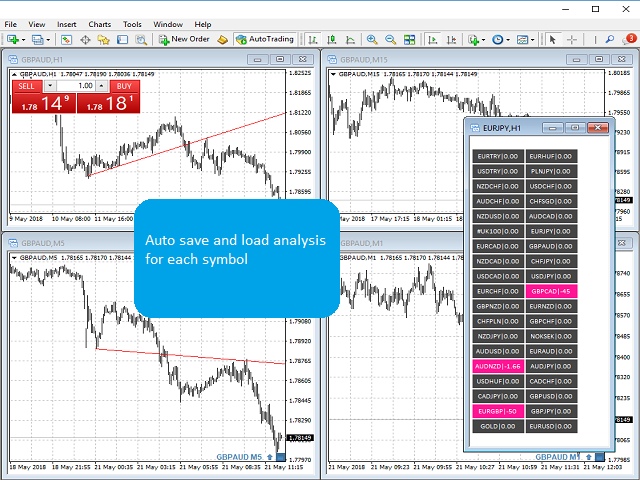Toggle one-click trading triangle on GBPAUD,M15
640x480 pixels.
coord(333,74)
